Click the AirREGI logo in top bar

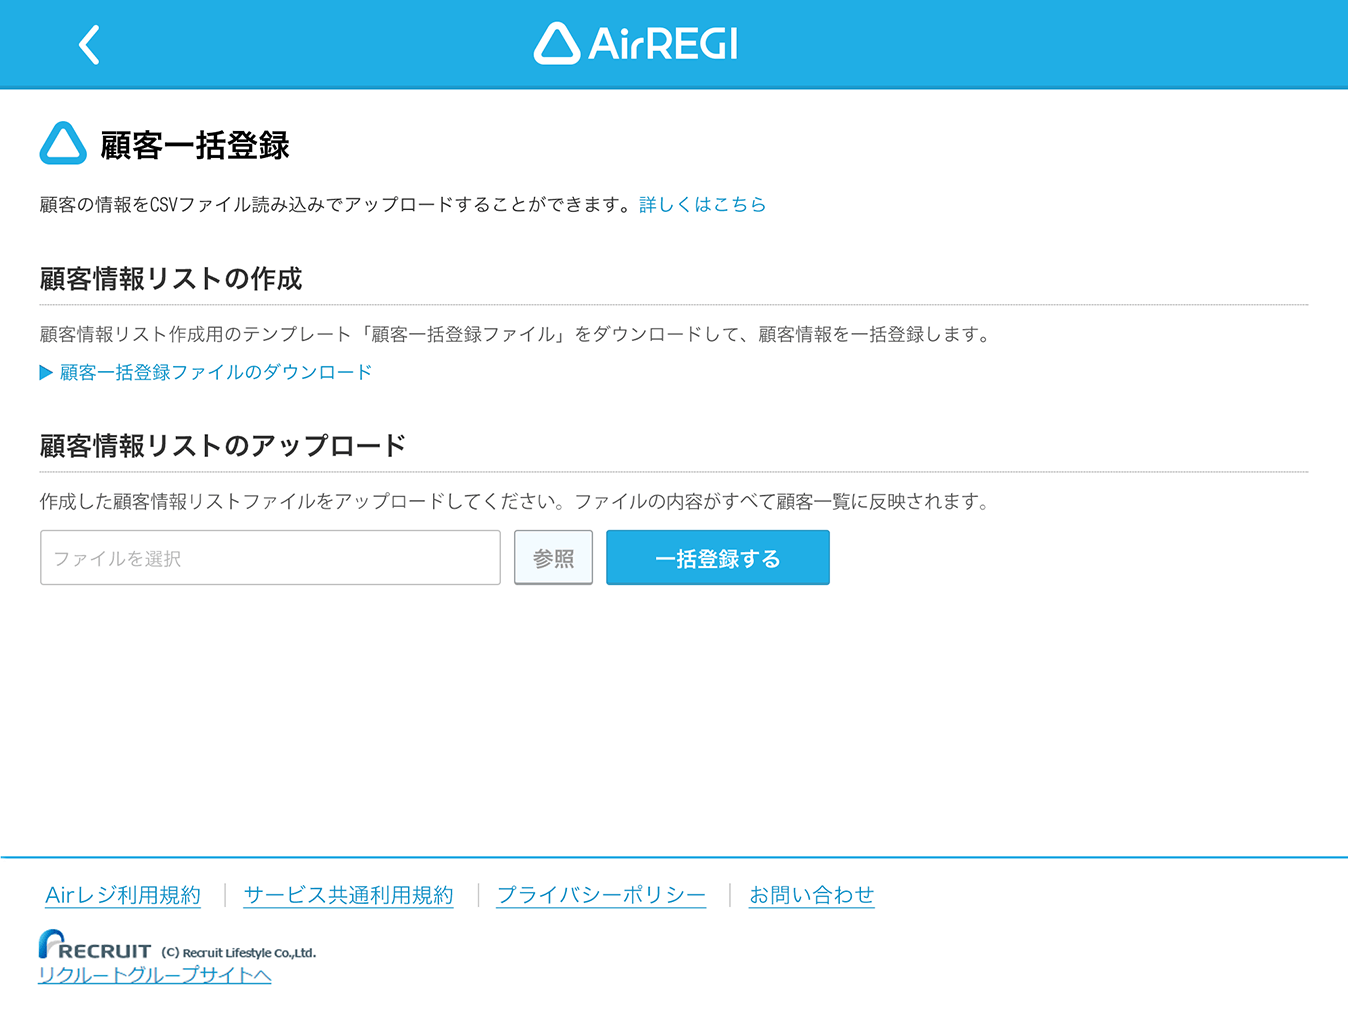click(636, 44)
